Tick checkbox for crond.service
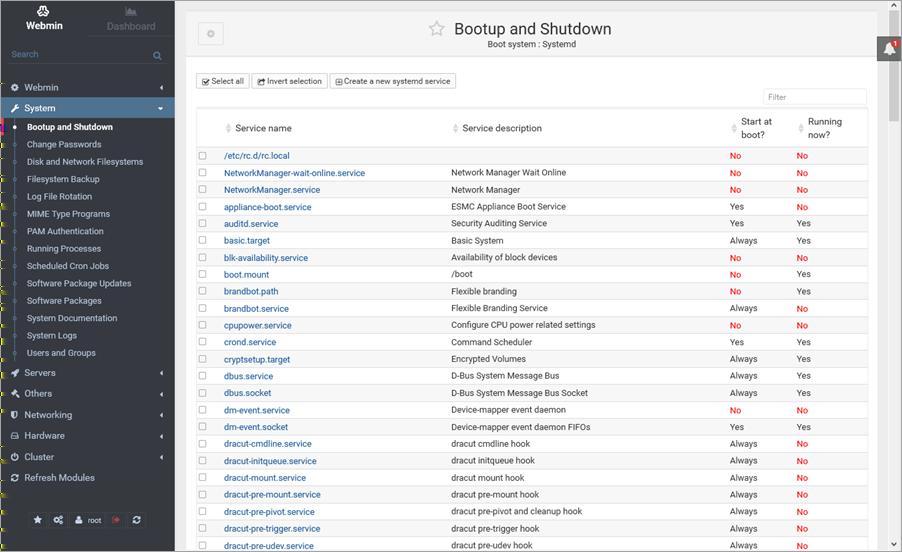The height and width of the screenshot is (552, 902). tap(202, 342)
